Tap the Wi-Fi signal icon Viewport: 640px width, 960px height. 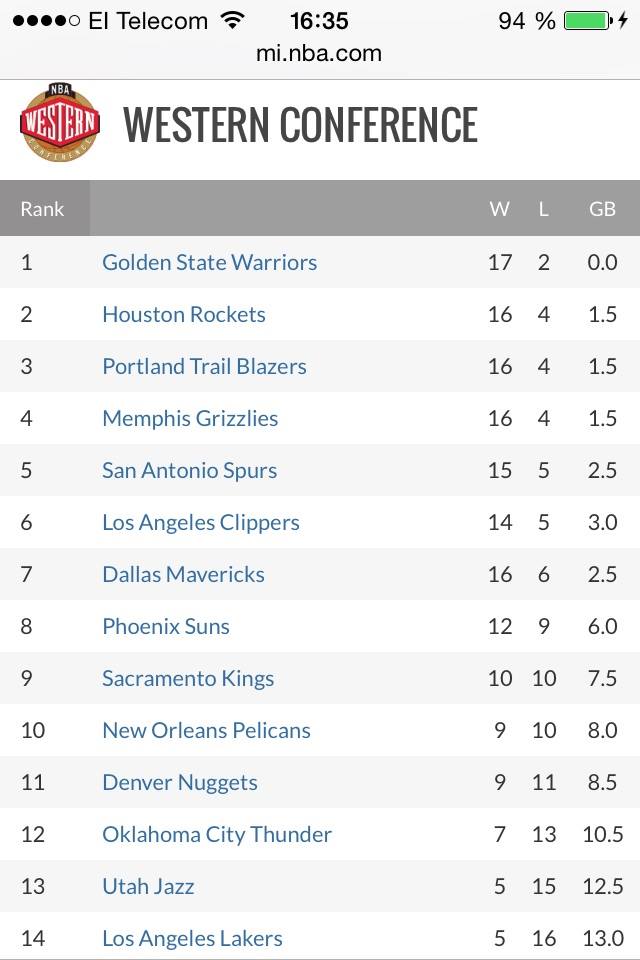pos(233,21)
